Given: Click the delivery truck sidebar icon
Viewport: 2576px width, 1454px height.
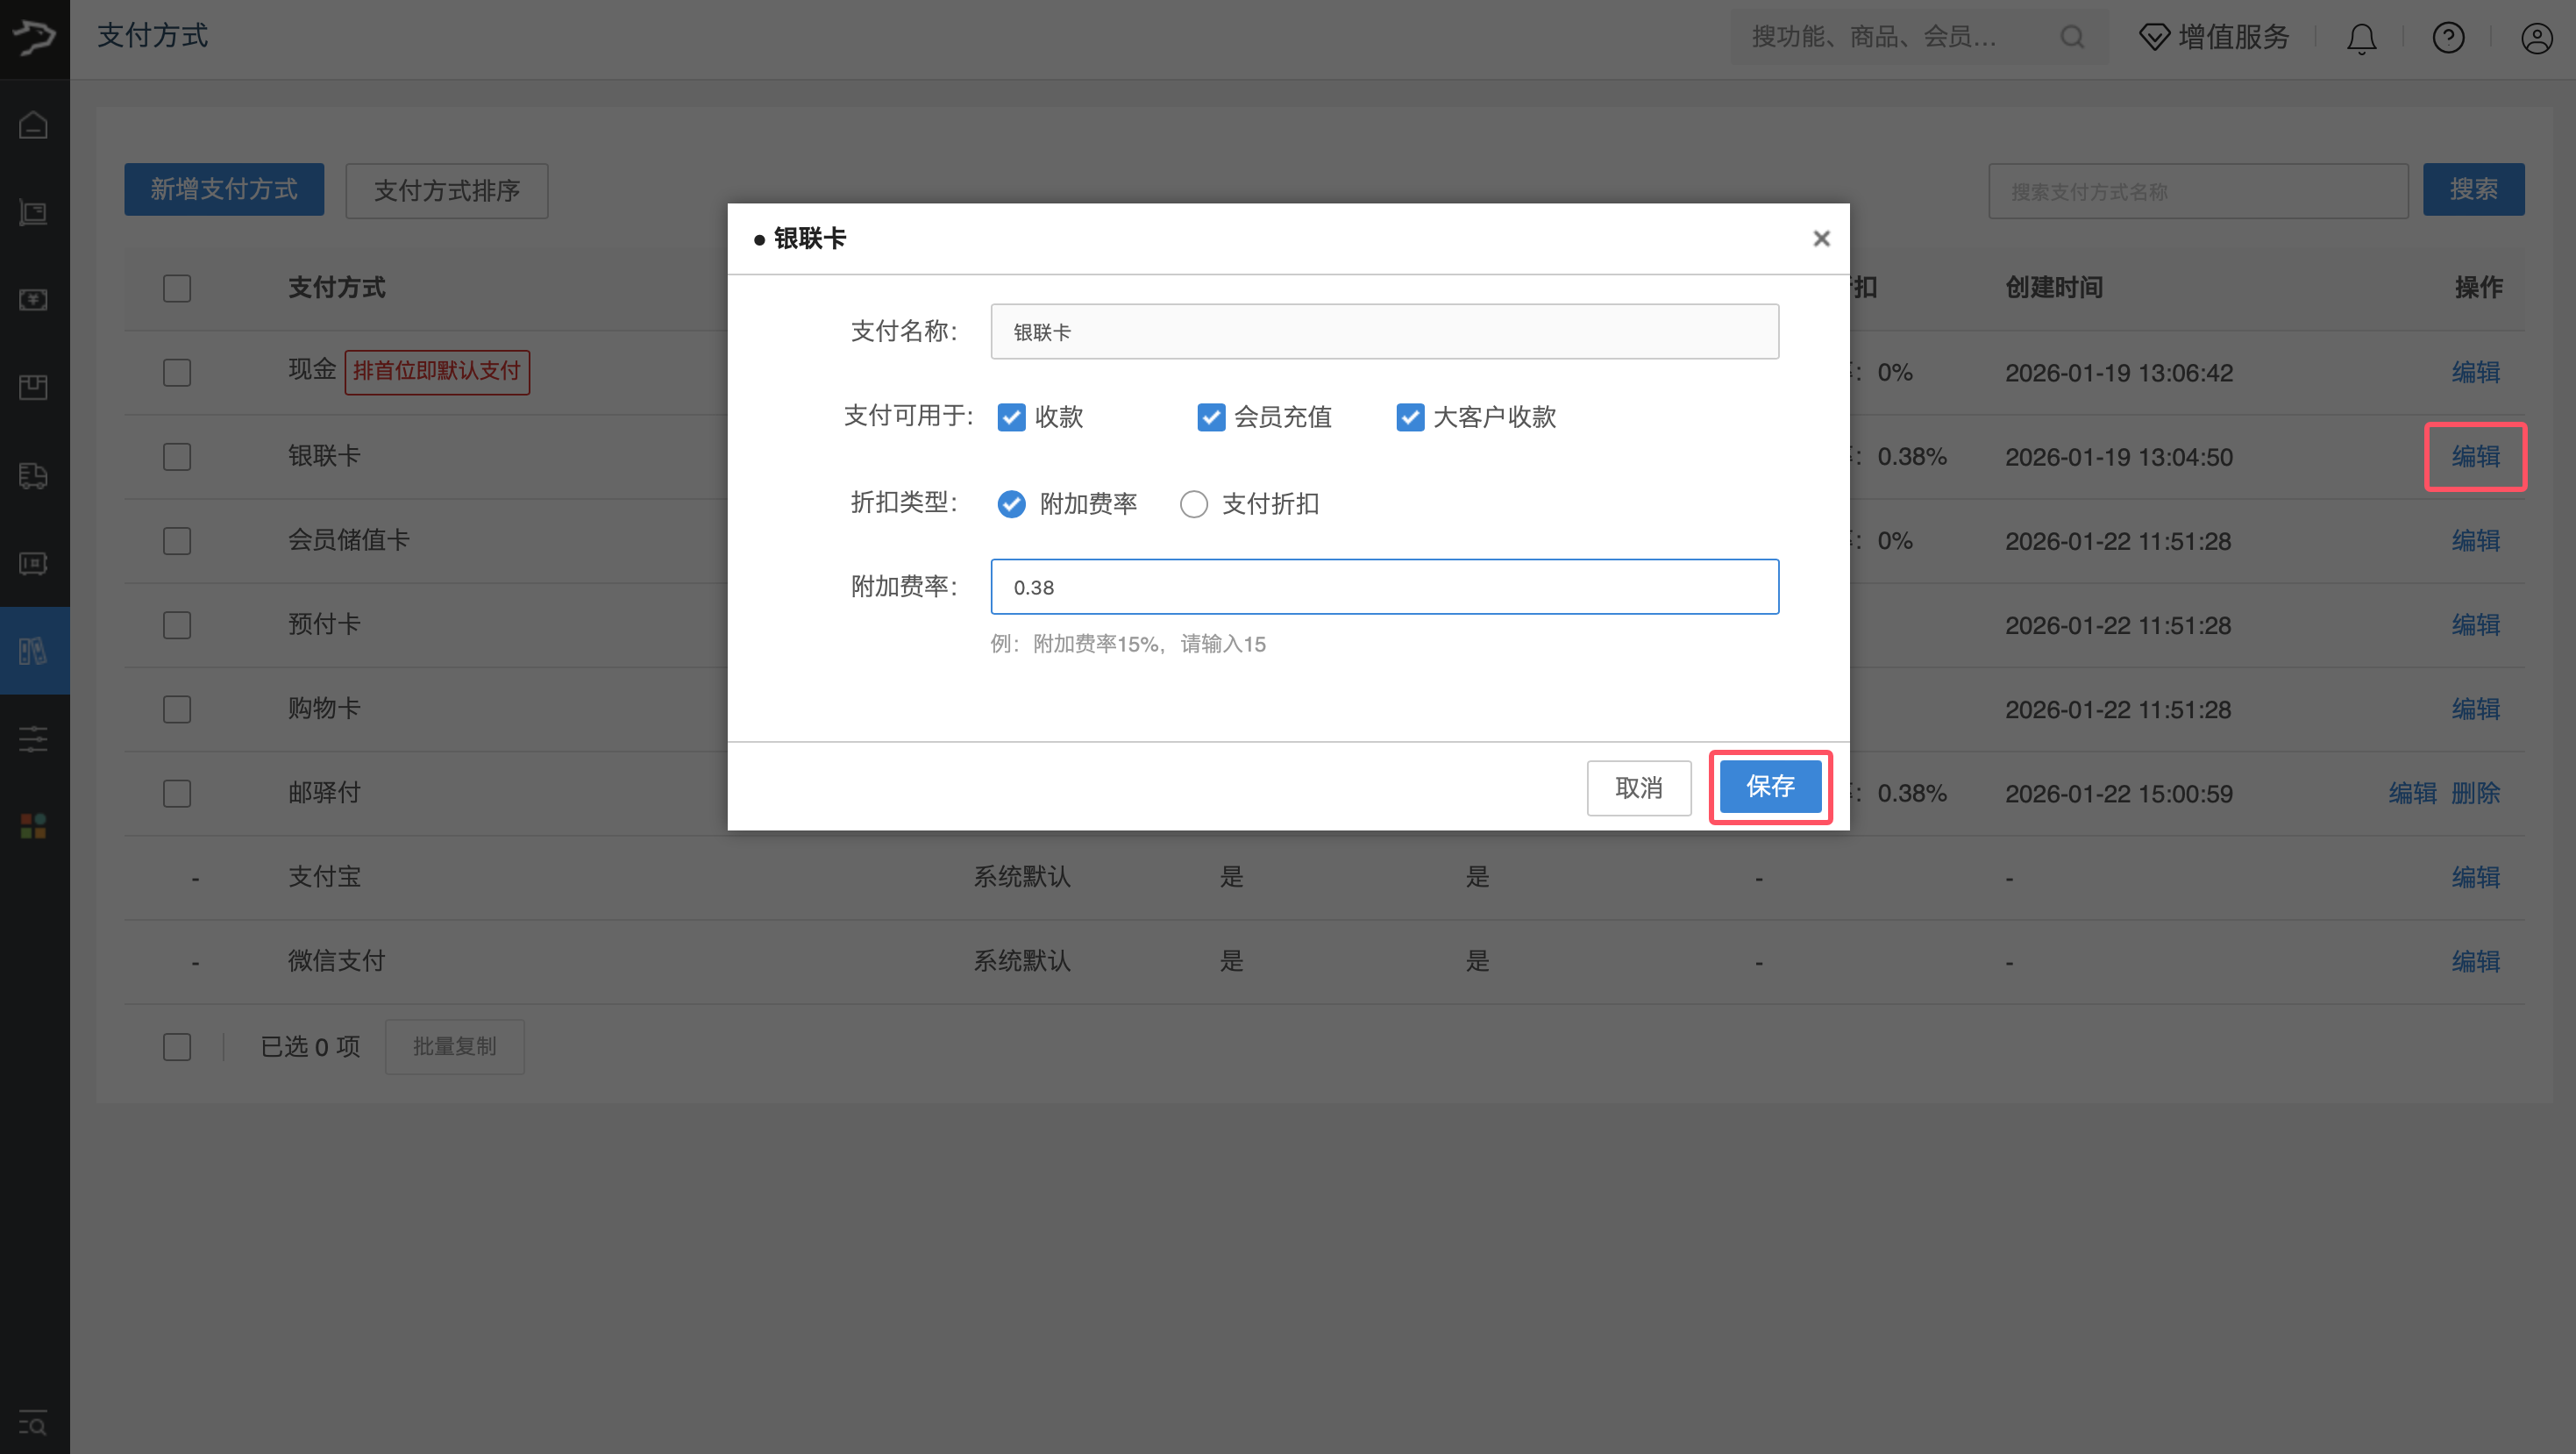Looking at the screenshot, I should tap(34, 476).
